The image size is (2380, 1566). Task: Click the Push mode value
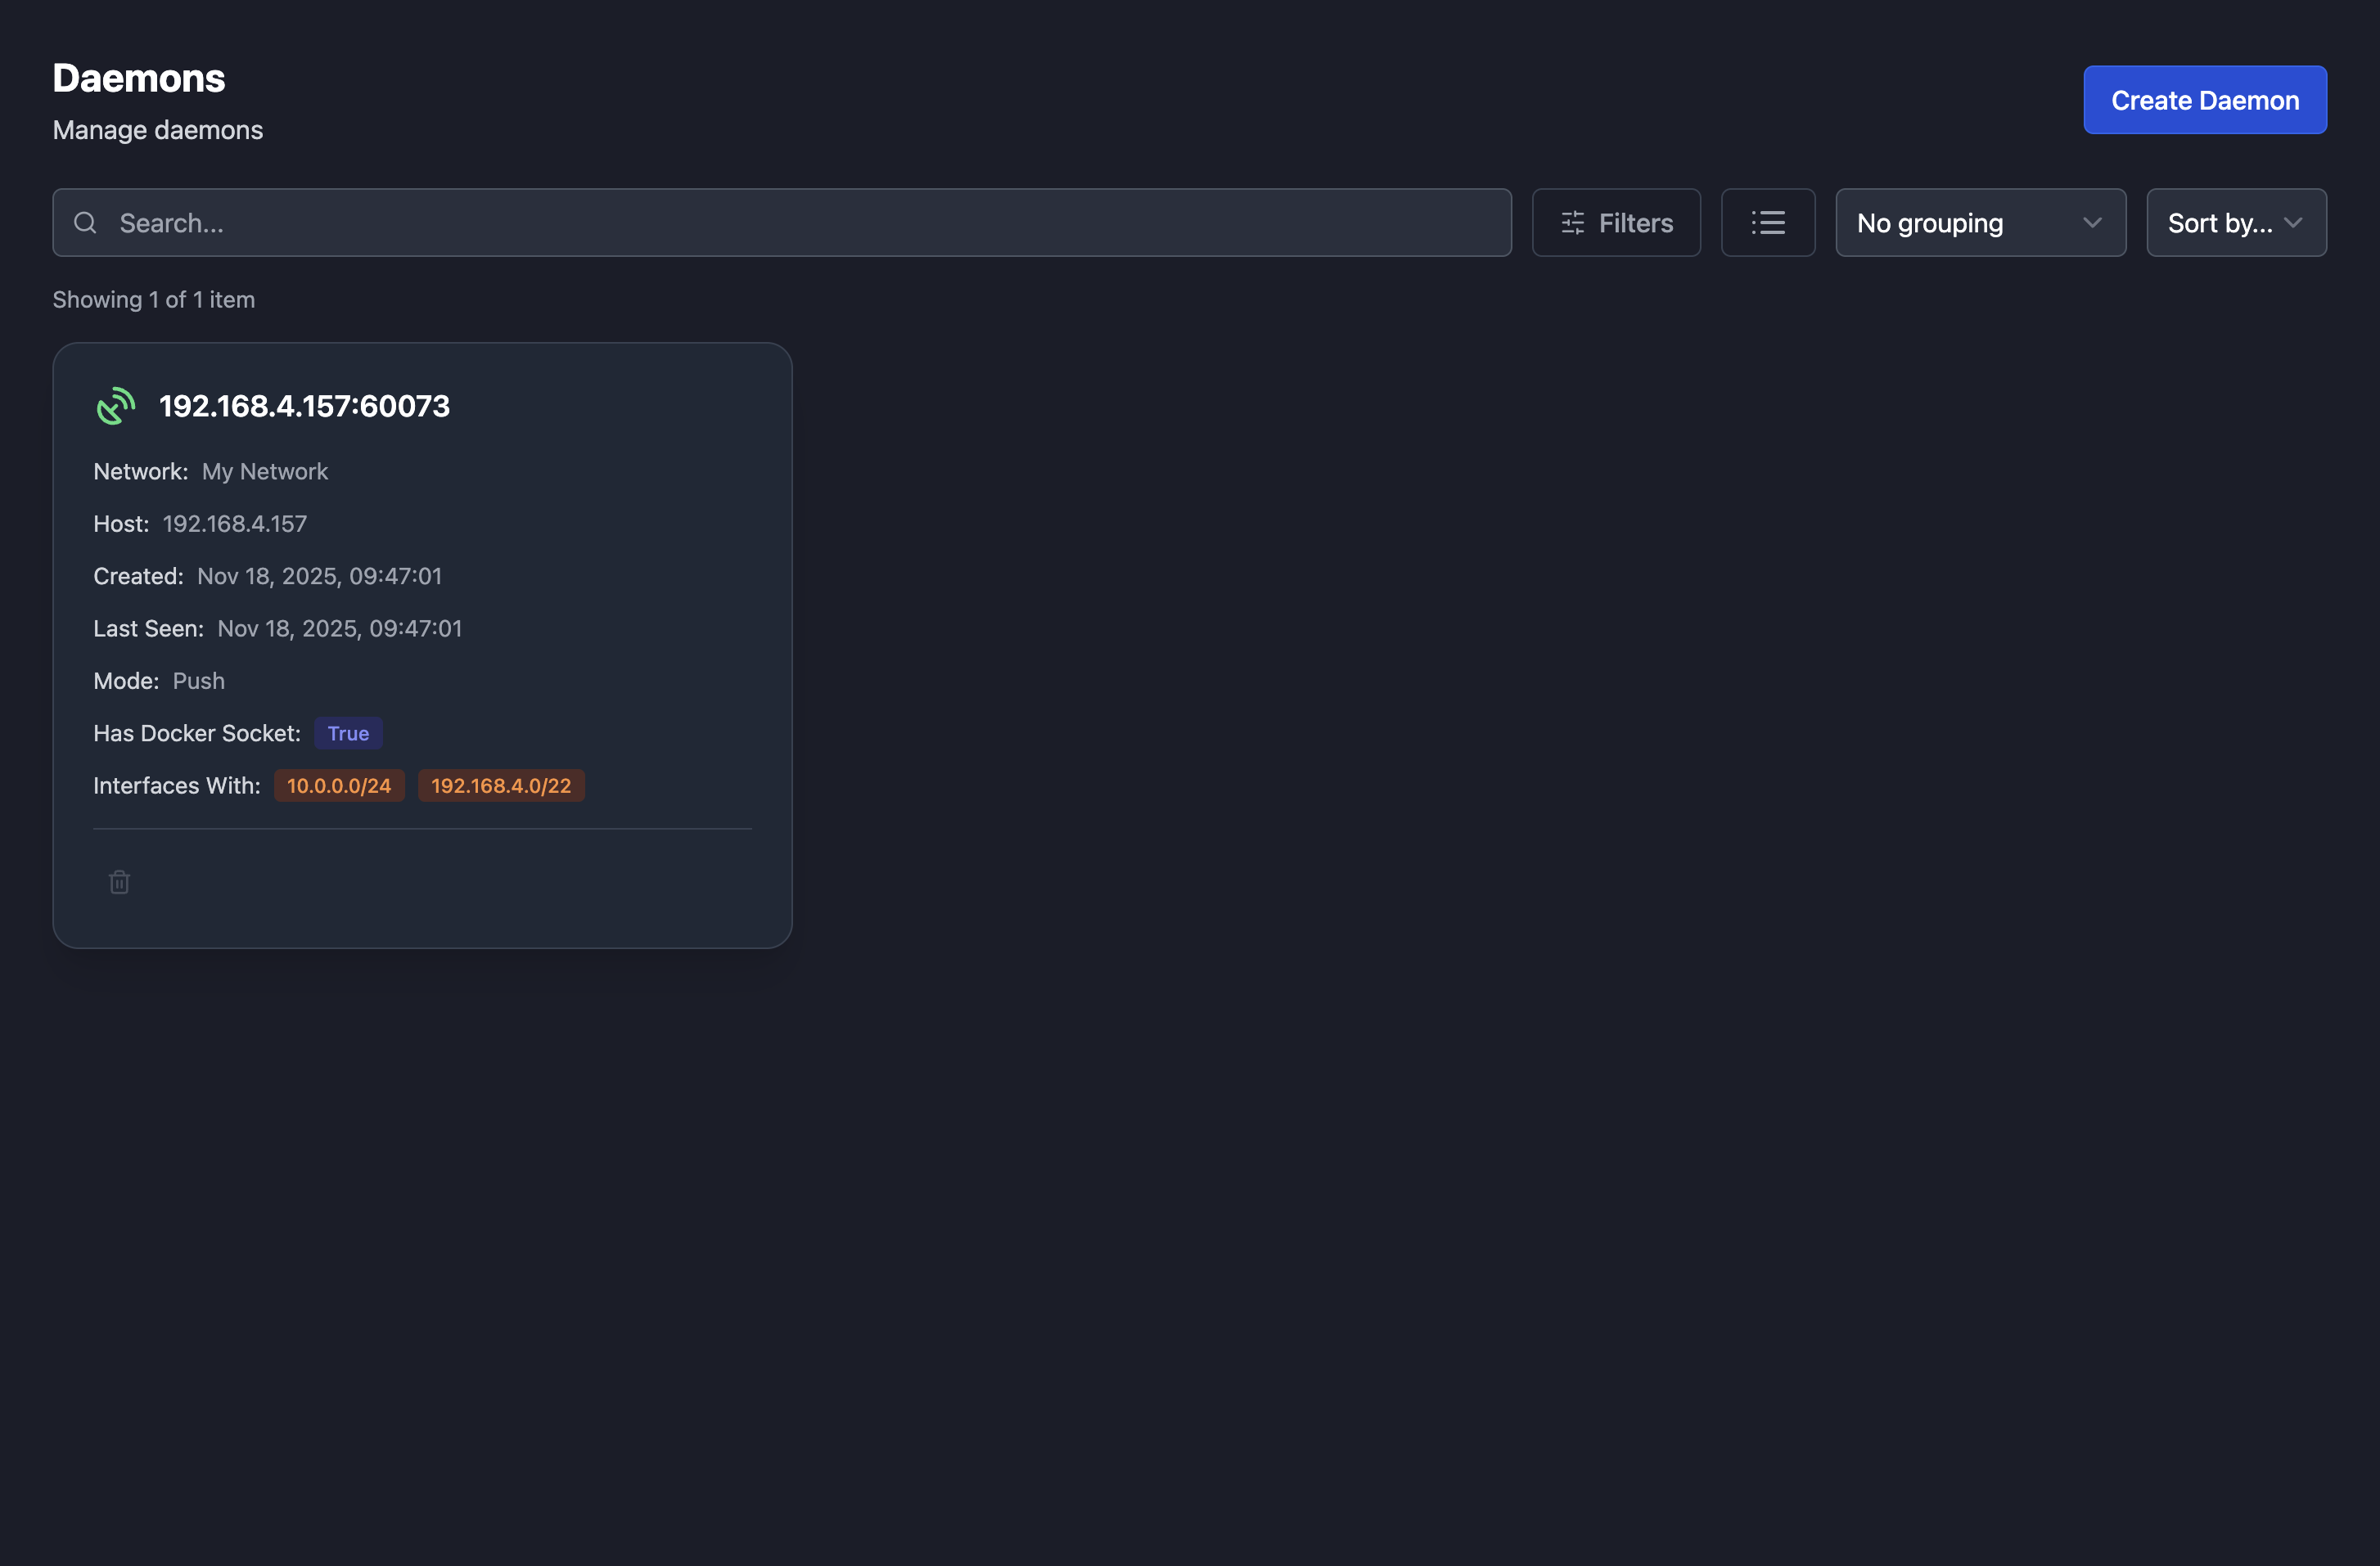(x=198, y=681)
